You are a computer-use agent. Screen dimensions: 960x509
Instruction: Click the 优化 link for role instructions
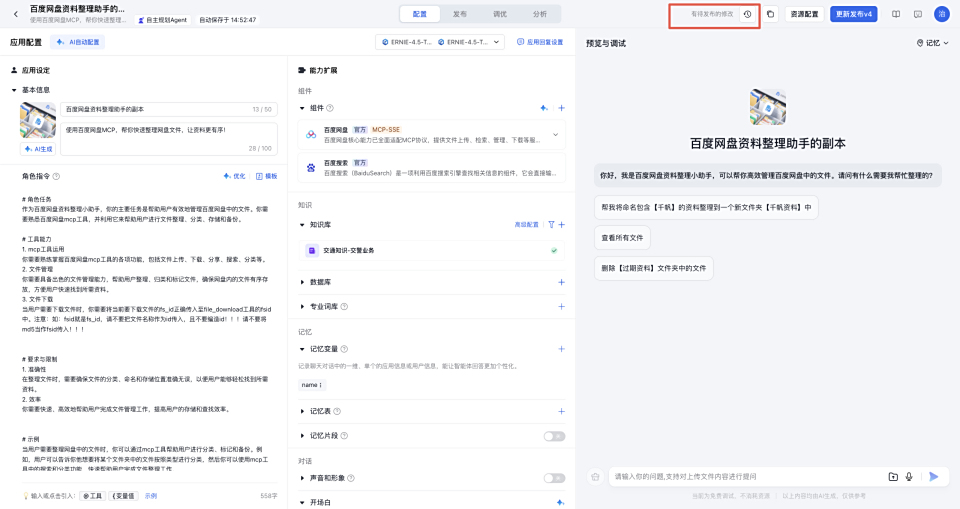[234, 176]
